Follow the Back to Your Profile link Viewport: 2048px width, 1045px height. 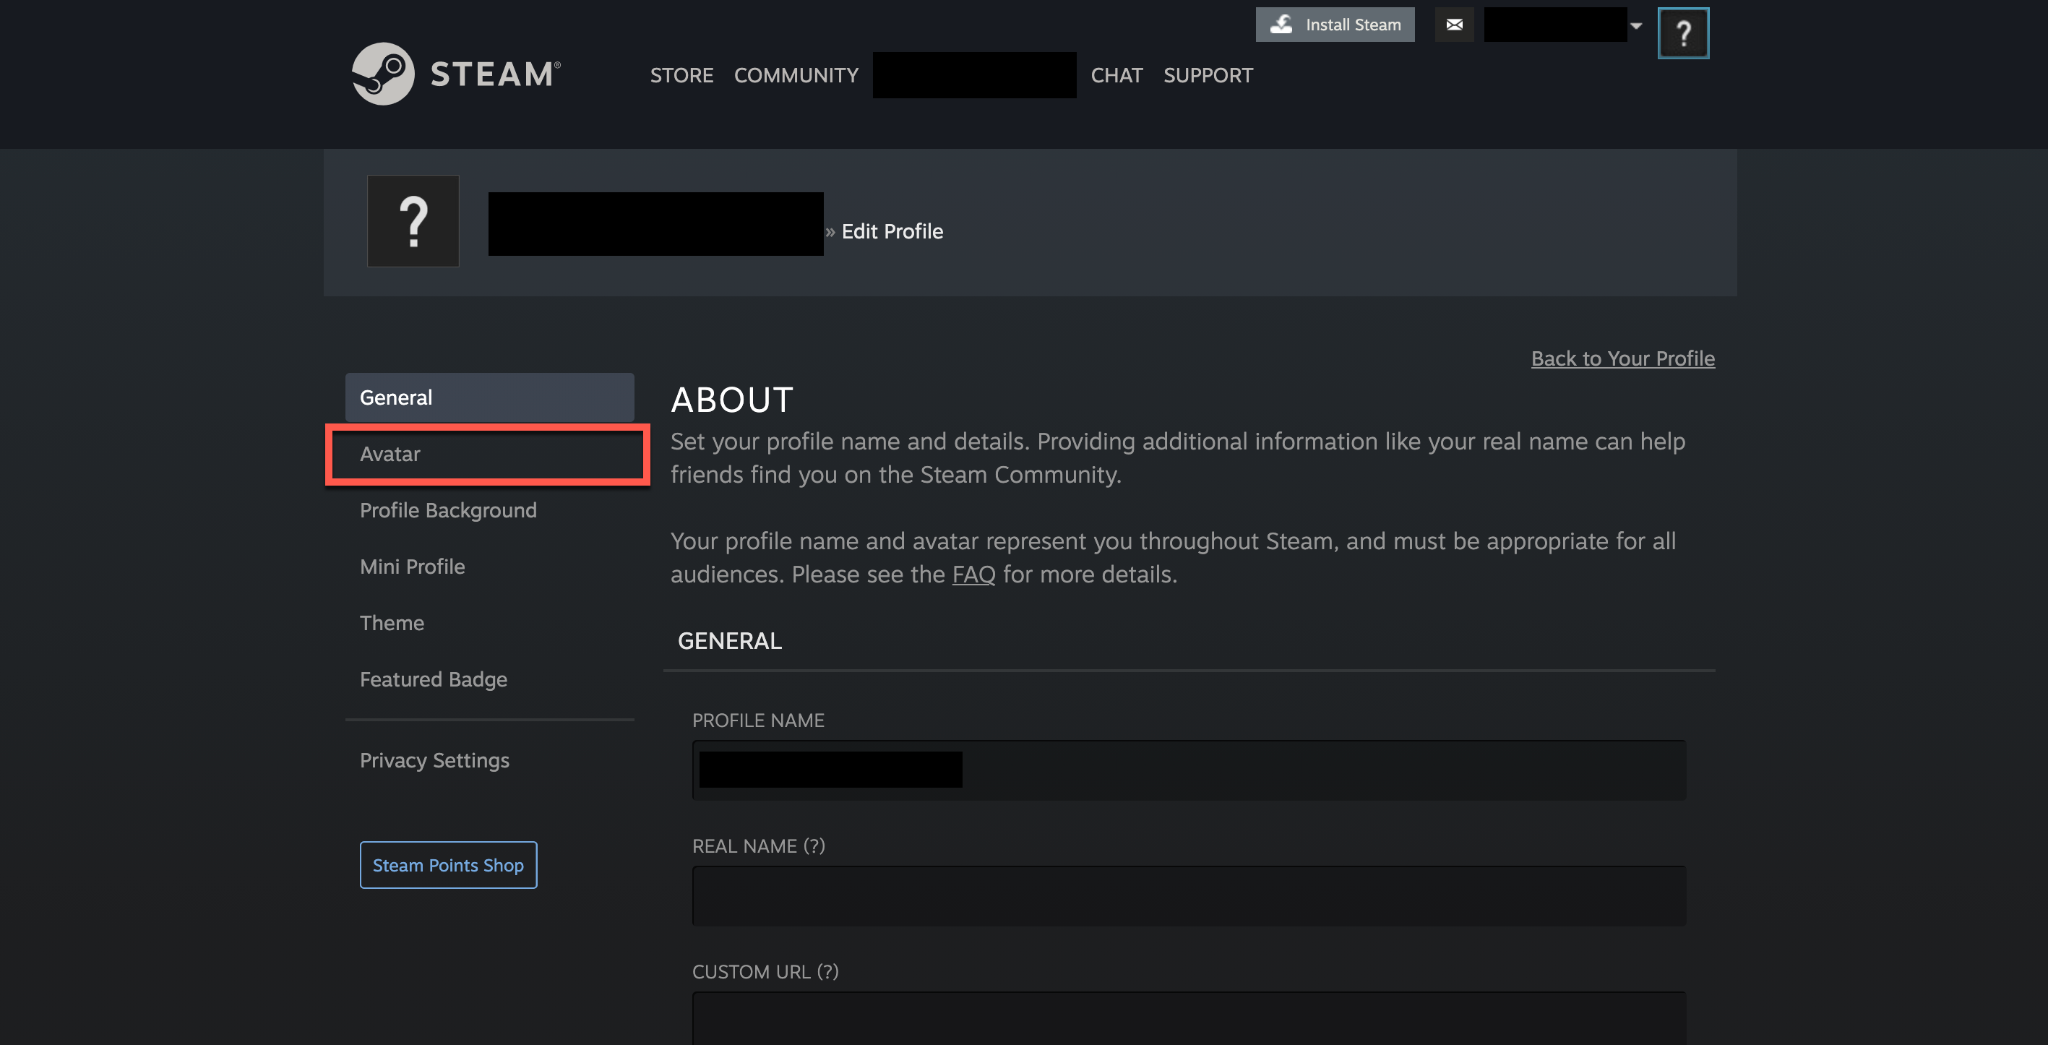coord(1622,359)
